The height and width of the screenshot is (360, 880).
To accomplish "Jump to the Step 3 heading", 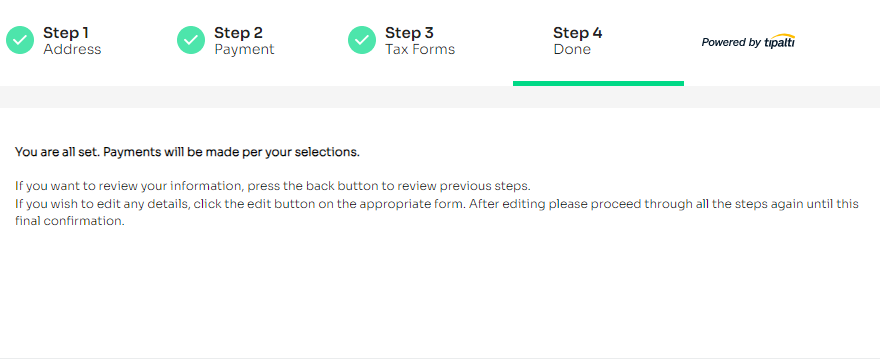I will (x=409, y=33).
